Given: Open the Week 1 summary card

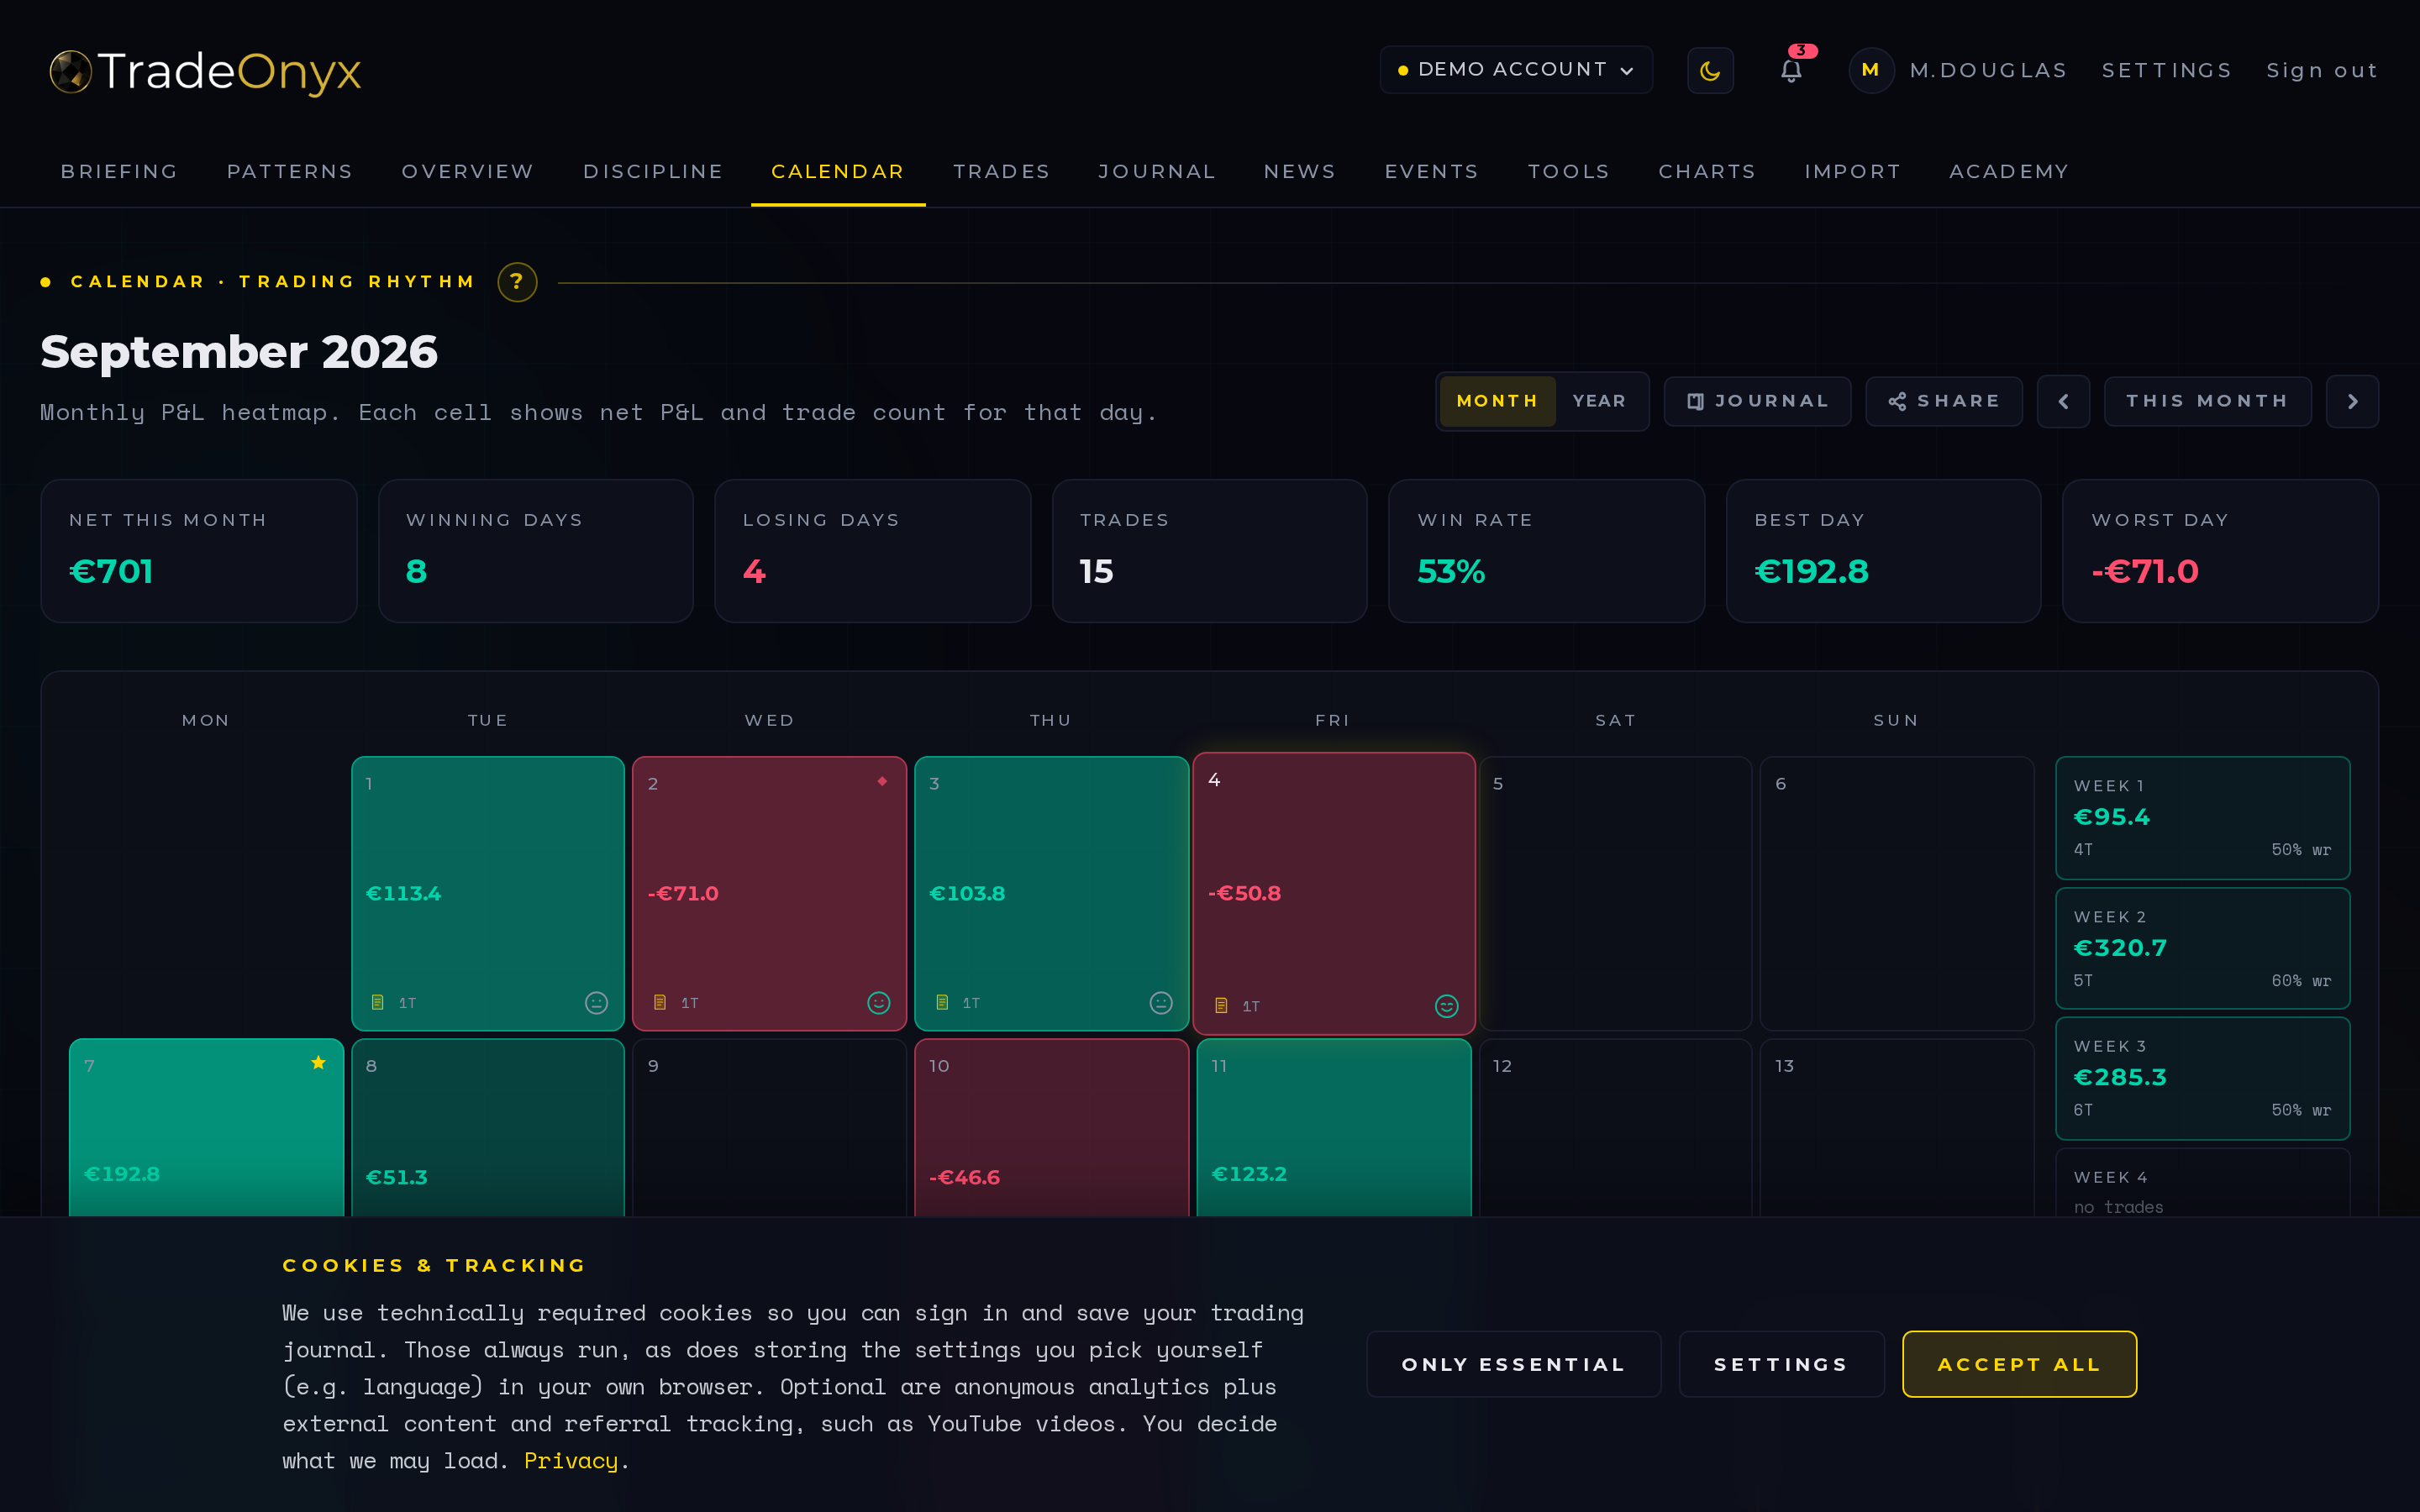Looking at the screenshot, I should [x=2202, y=818].
